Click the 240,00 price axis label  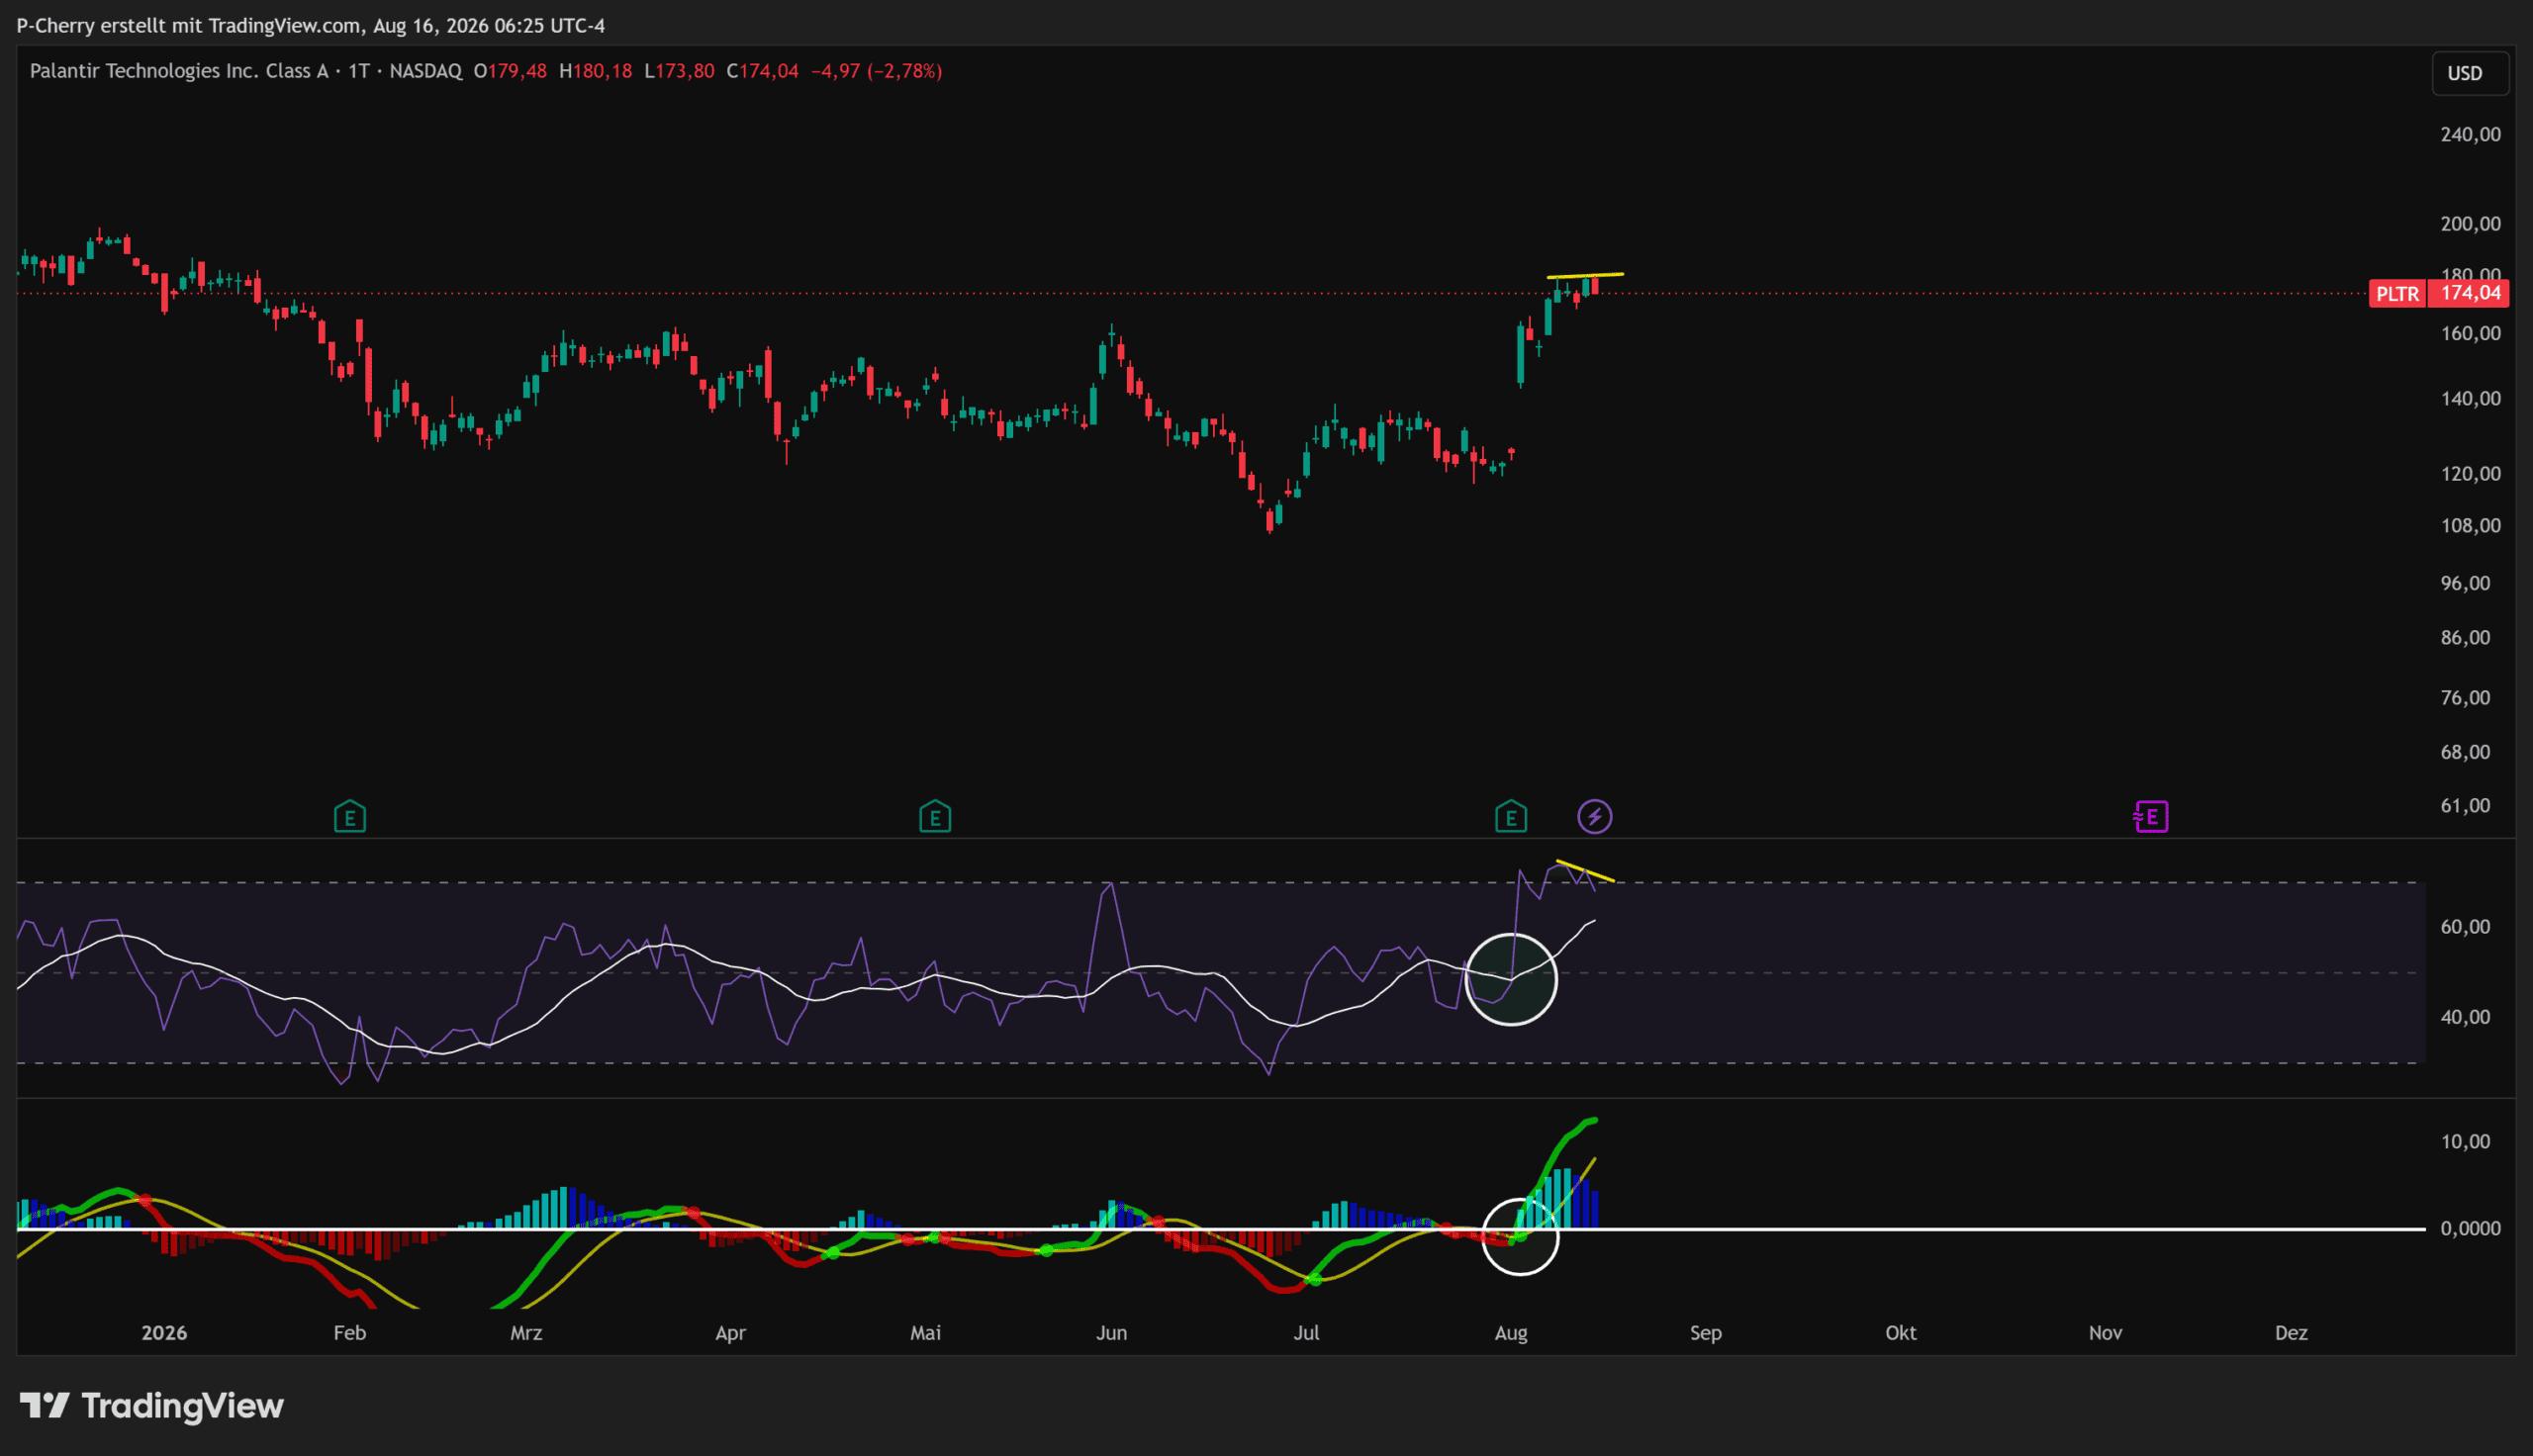click(x=2471, y=134)
